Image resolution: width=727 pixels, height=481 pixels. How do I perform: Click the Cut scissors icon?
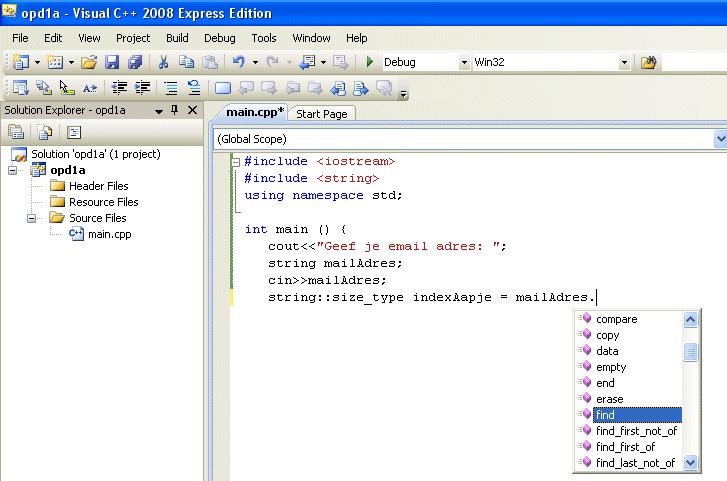tap(165, 62)
